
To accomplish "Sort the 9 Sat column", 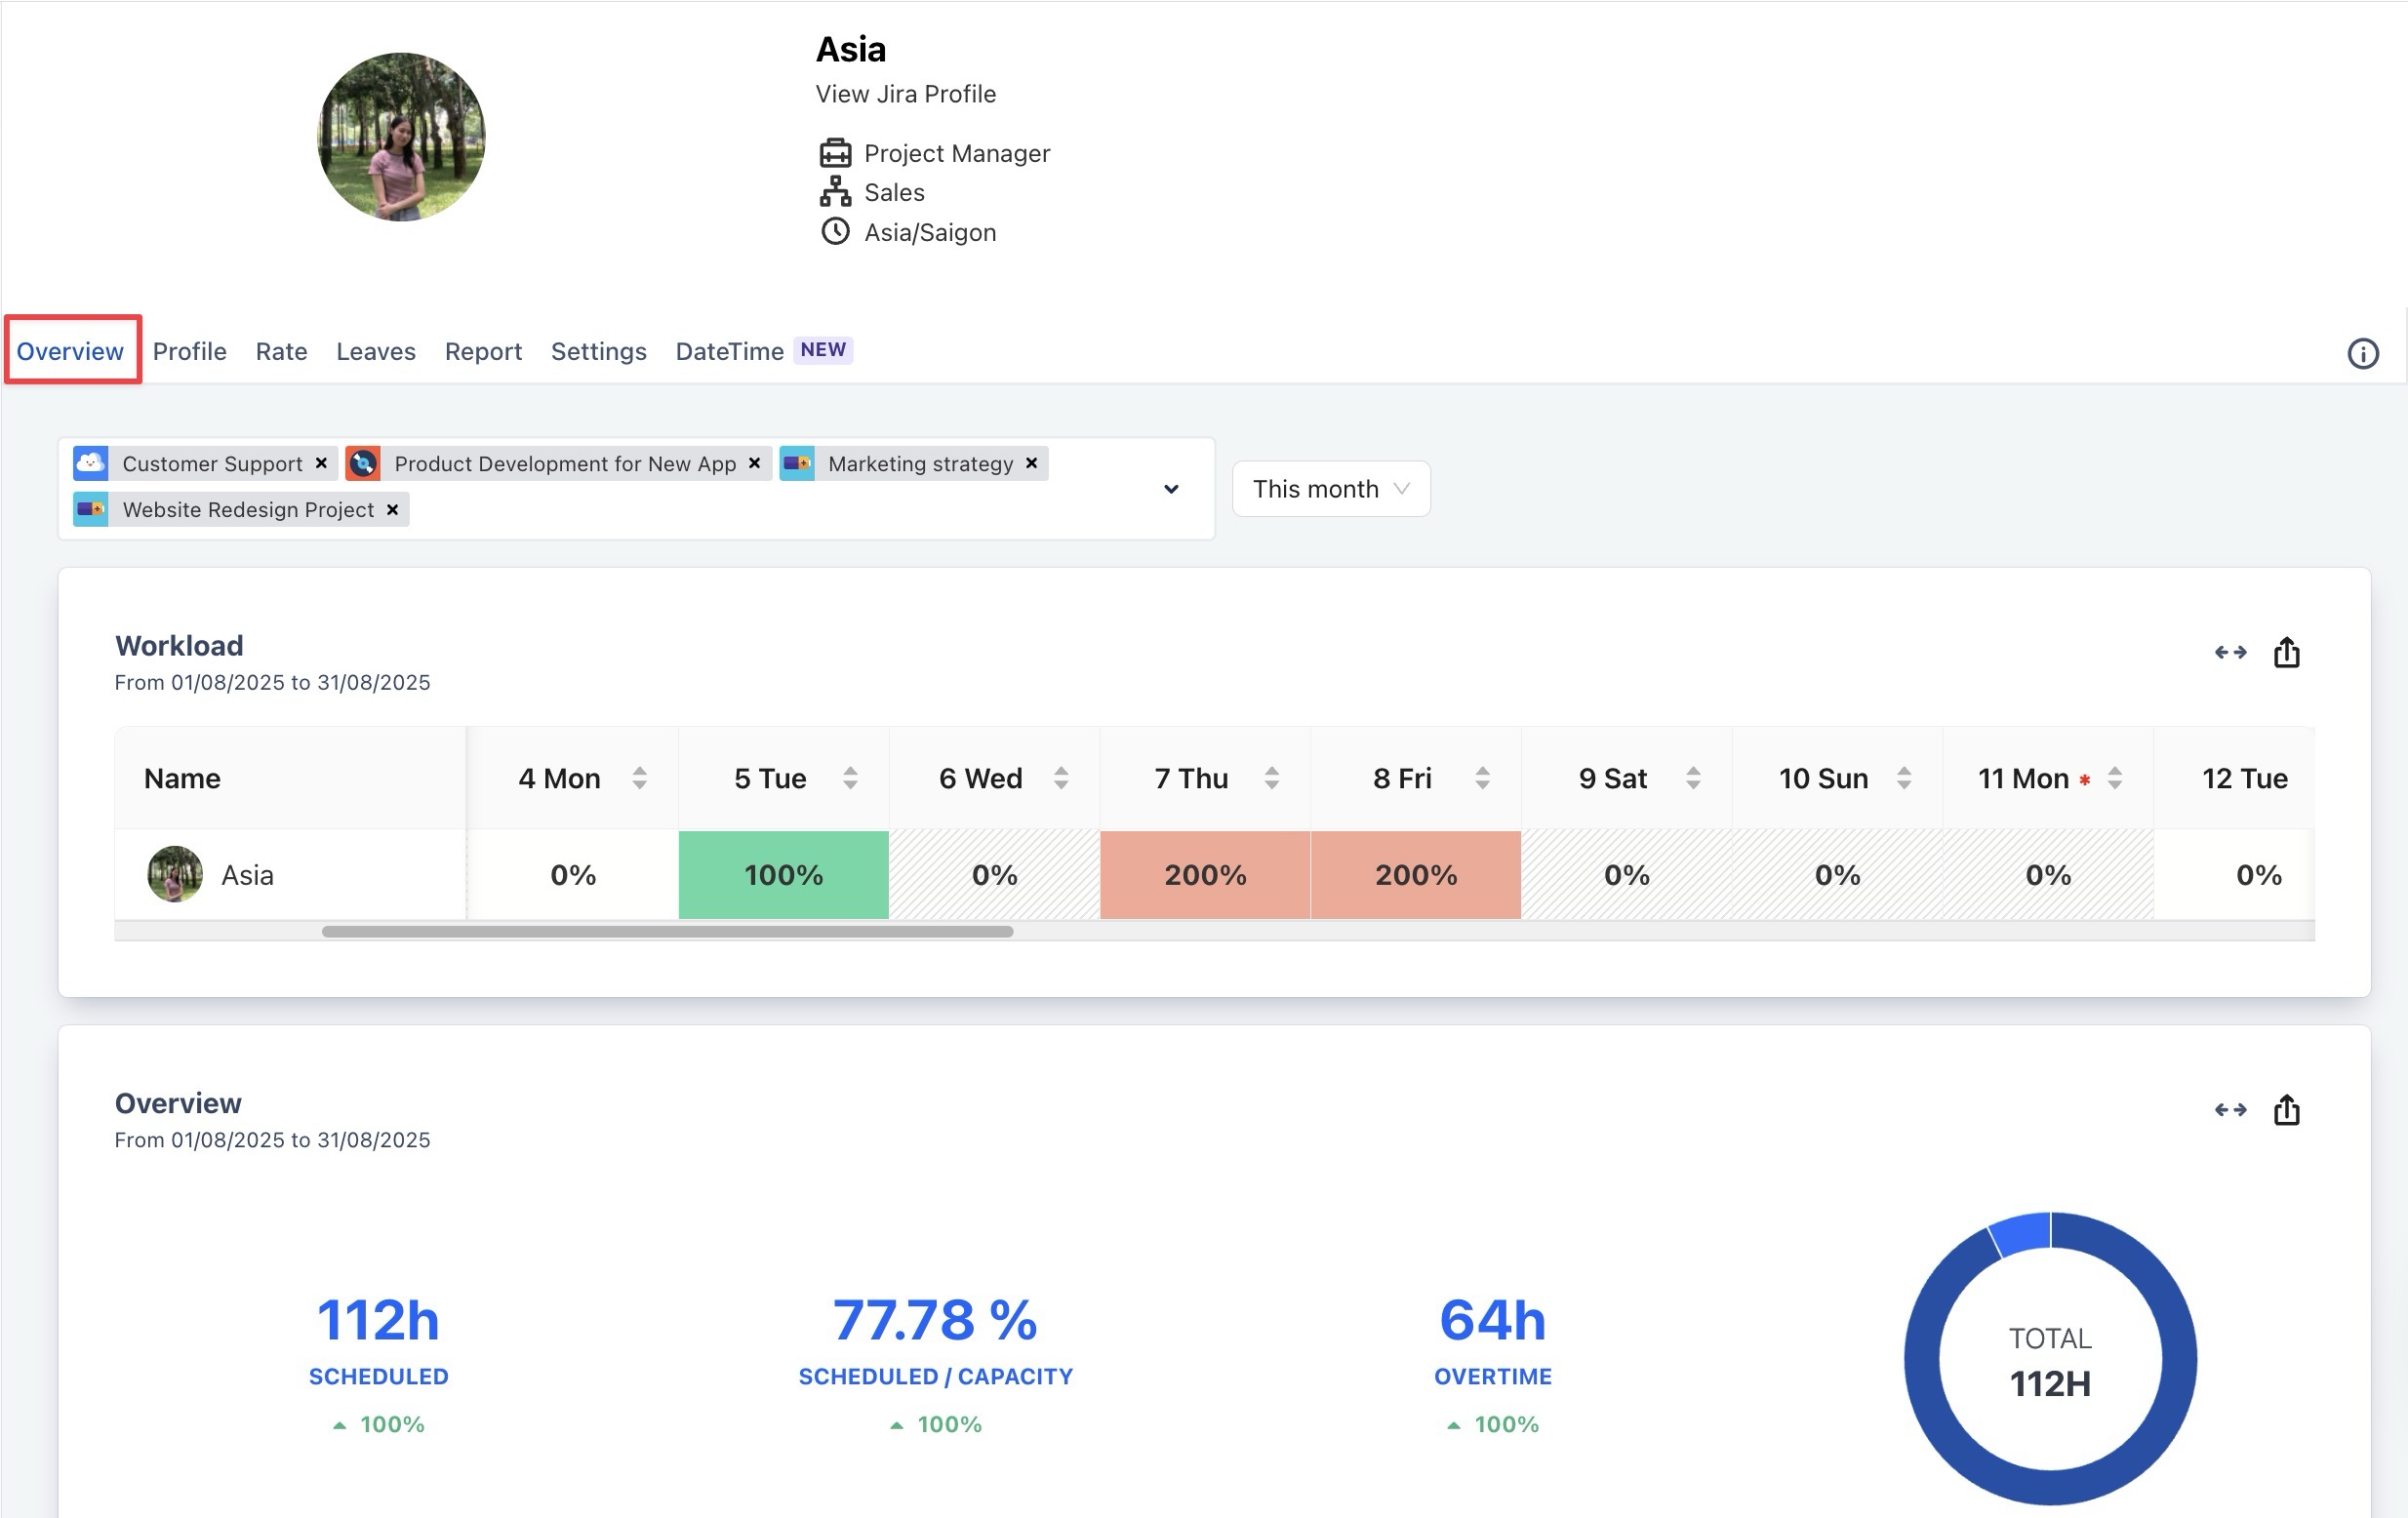I will point(1692,778).
